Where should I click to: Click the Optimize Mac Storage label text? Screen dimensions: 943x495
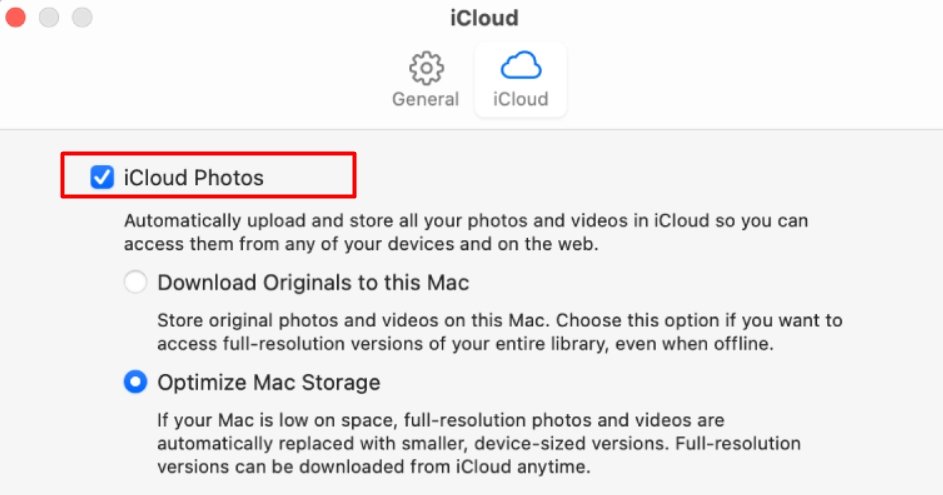[x=269, y=383]
